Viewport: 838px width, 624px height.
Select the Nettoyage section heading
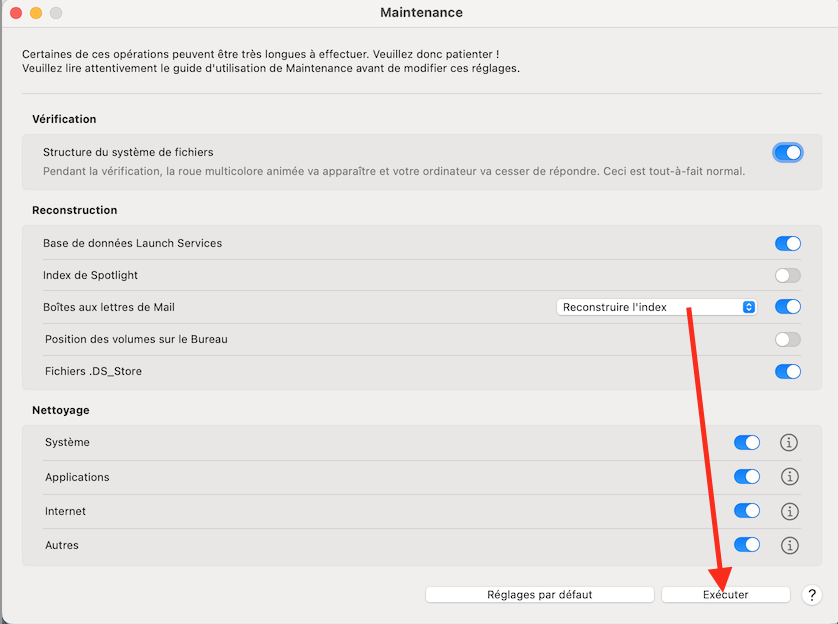(60, 410)
